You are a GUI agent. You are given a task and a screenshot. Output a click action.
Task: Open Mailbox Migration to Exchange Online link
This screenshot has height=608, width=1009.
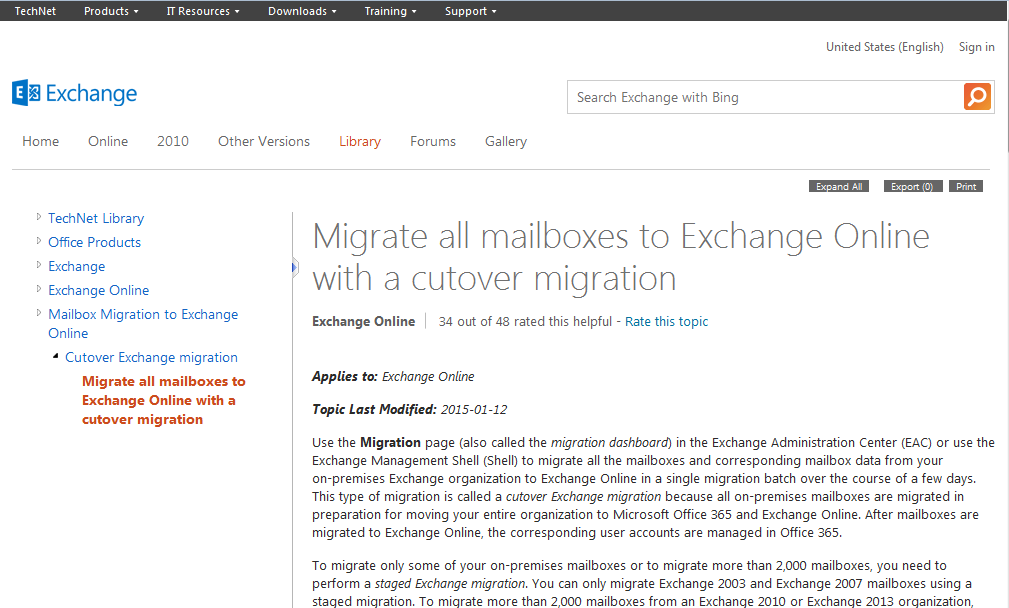click(143, 324)
